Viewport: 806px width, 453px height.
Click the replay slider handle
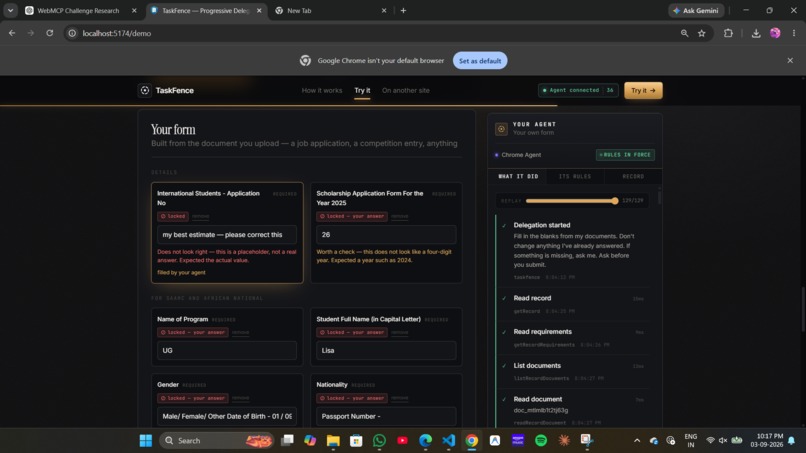pyautogui.click(x=615, y=201)
